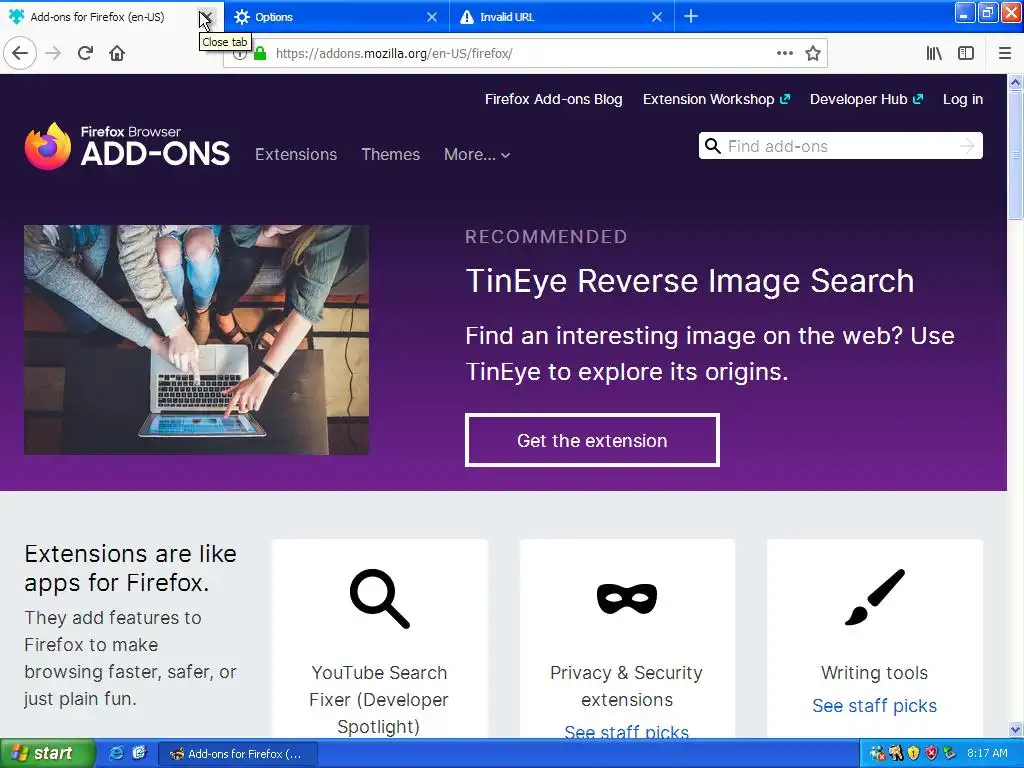
Task: Go back using the back arrow button
Action: pyautogui.click(x=20, y=53)
